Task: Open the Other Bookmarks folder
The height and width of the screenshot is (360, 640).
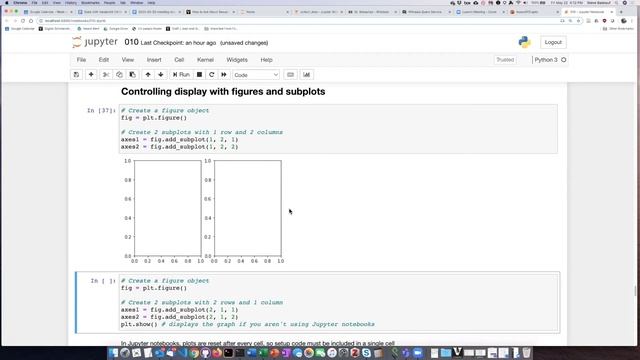Action: (x=619, y=29)
